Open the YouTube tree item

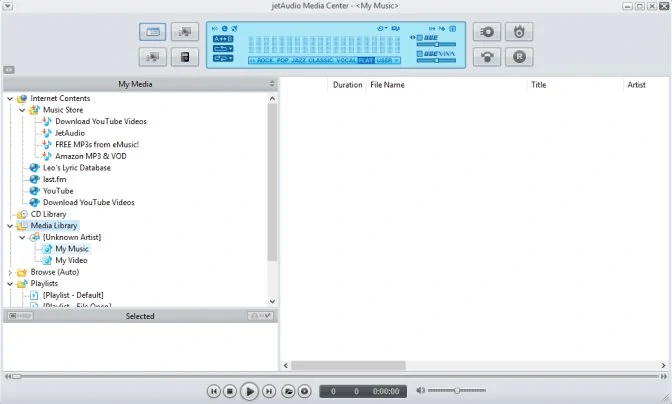click(x=58, y=191)
